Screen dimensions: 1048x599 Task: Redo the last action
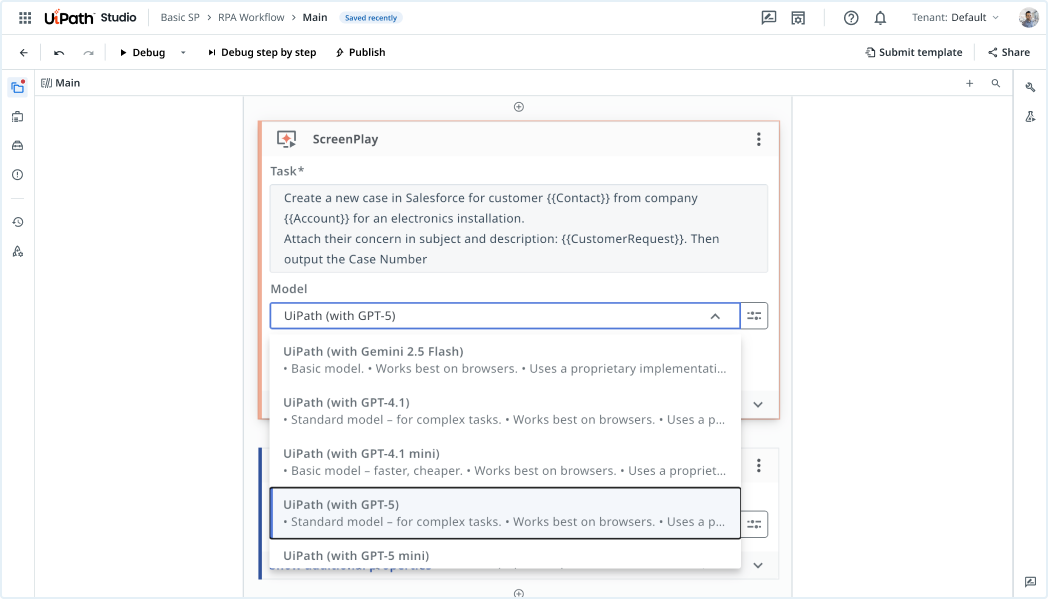point(88,52)
